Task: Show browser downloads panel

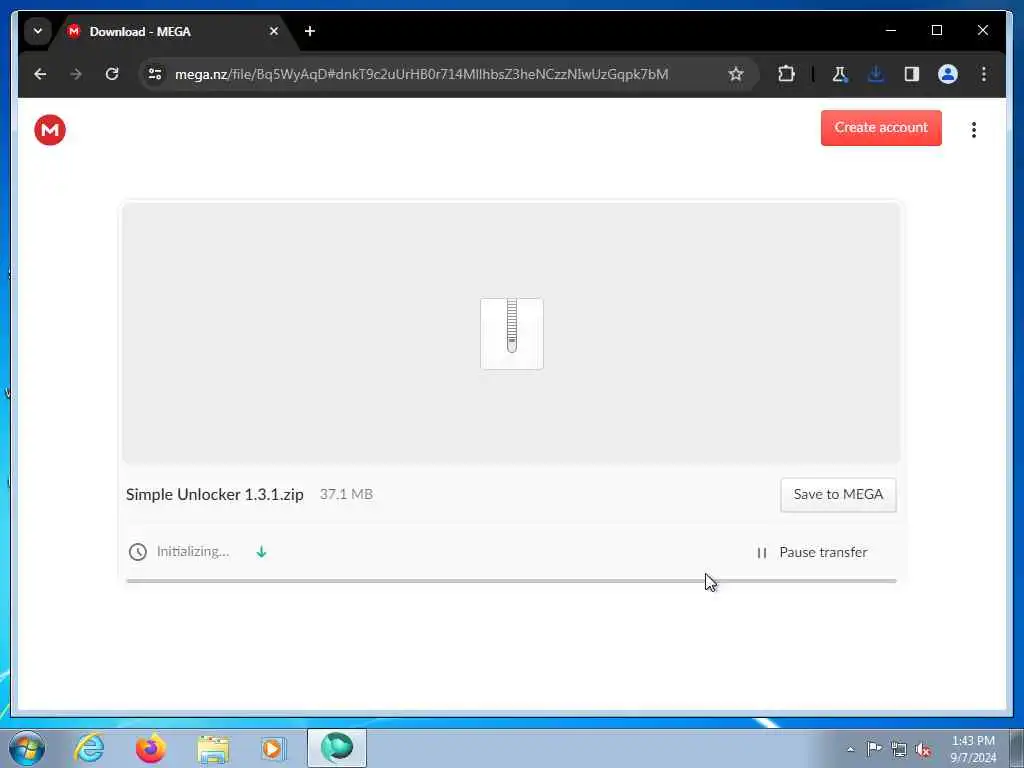Action: click(x=876, y=74)
